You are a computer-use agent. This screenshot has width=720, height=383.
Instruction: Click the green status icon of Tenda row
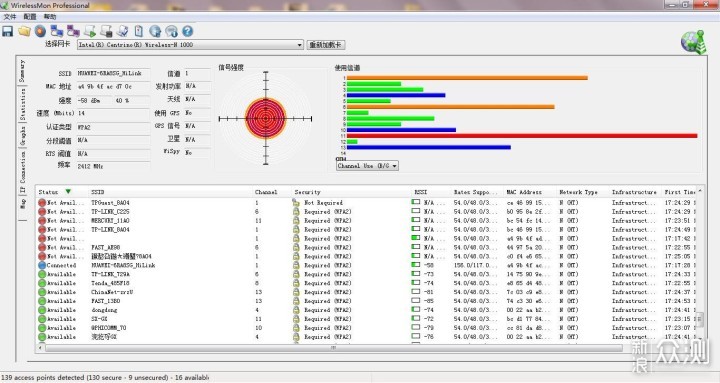(x=42, y=283)
